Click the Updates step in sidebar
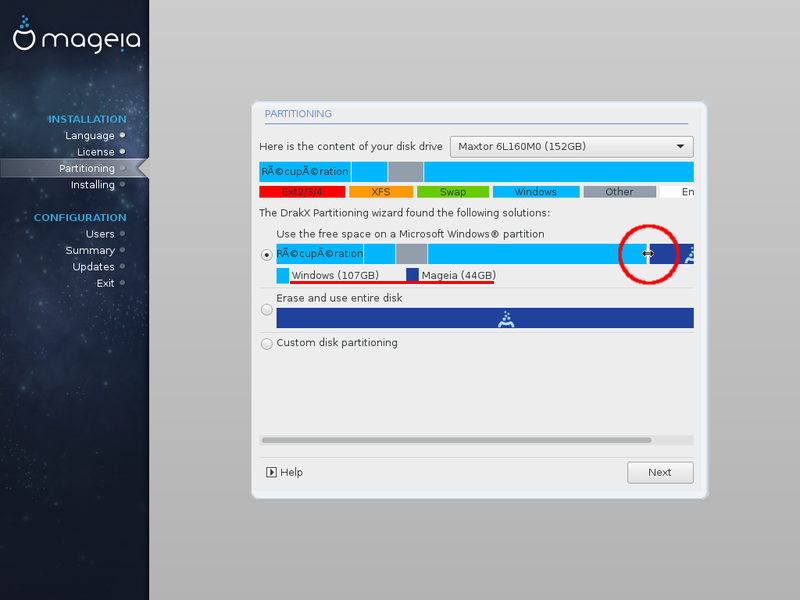Viewport: 800px width, 600px height. [93, 267]
